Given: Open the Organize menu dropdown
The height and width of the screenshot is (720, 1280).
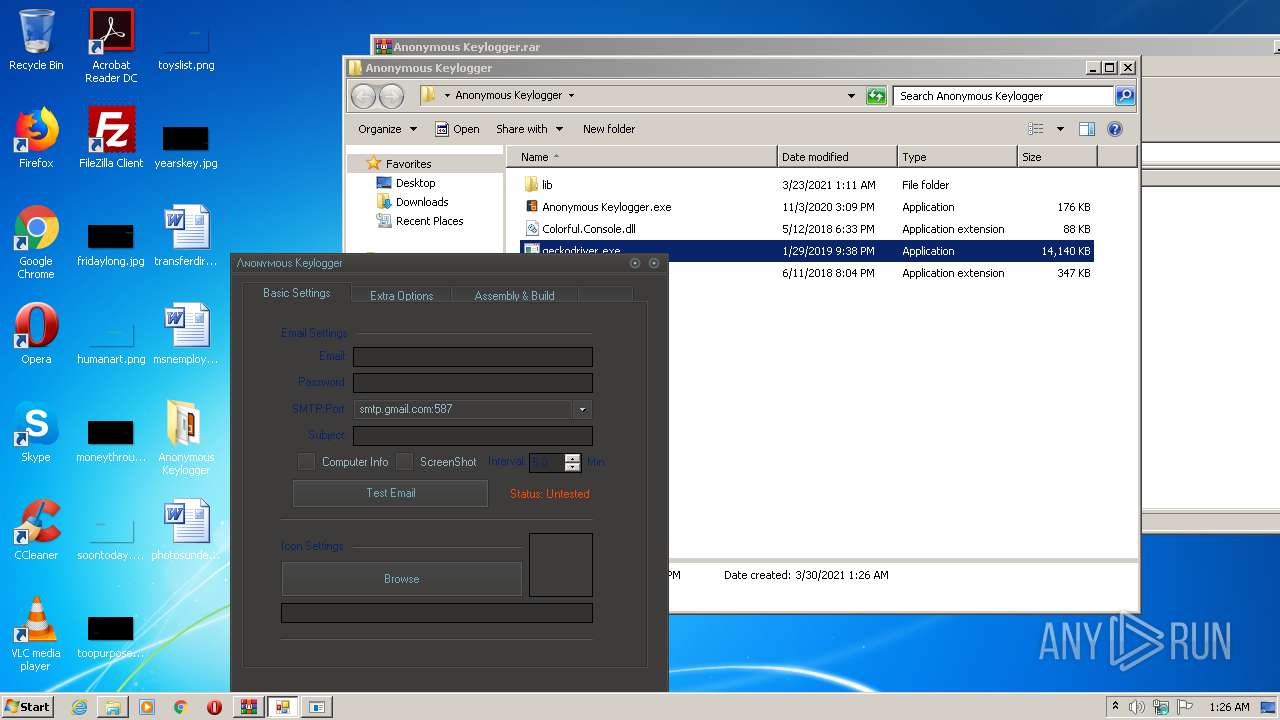Looking at the screenshot, I should [x=387, y=129].
